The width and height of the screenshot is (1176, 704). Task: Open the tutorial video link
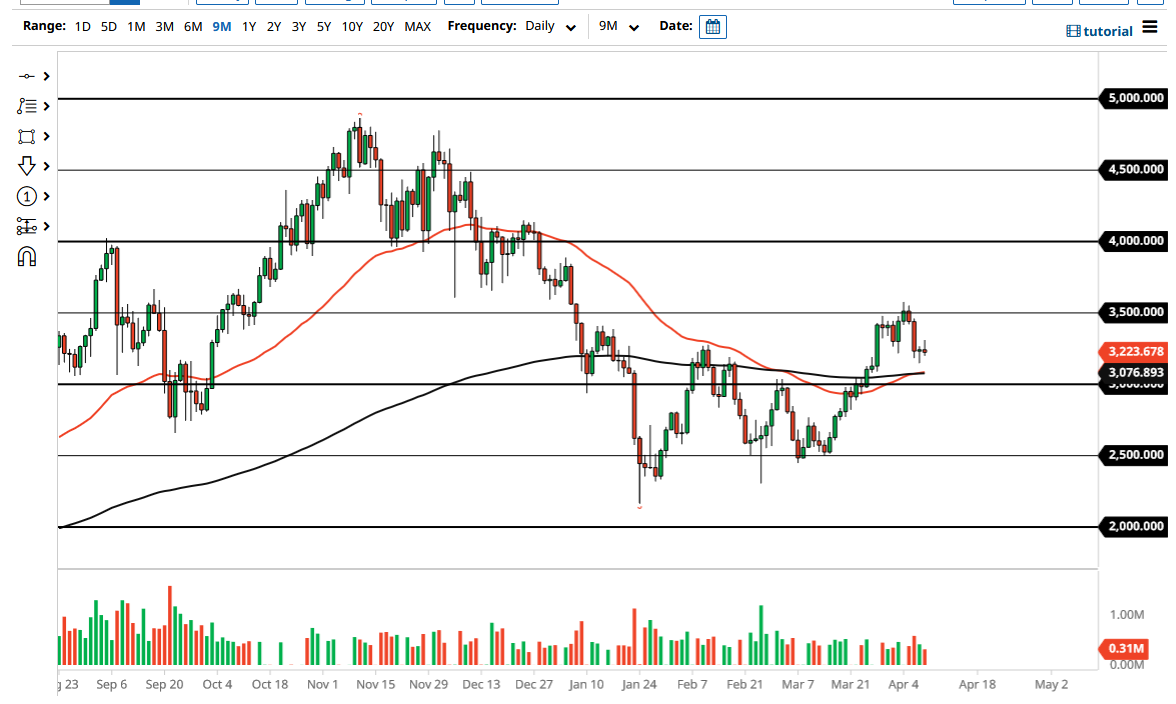coord(1101,31)
